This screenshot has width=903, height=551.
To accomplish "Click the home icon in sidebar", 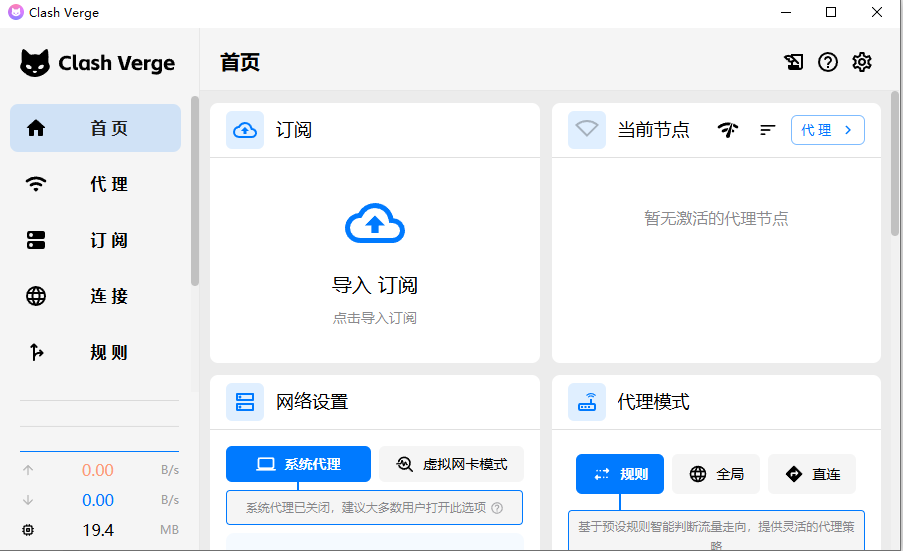I will point(36,128).
